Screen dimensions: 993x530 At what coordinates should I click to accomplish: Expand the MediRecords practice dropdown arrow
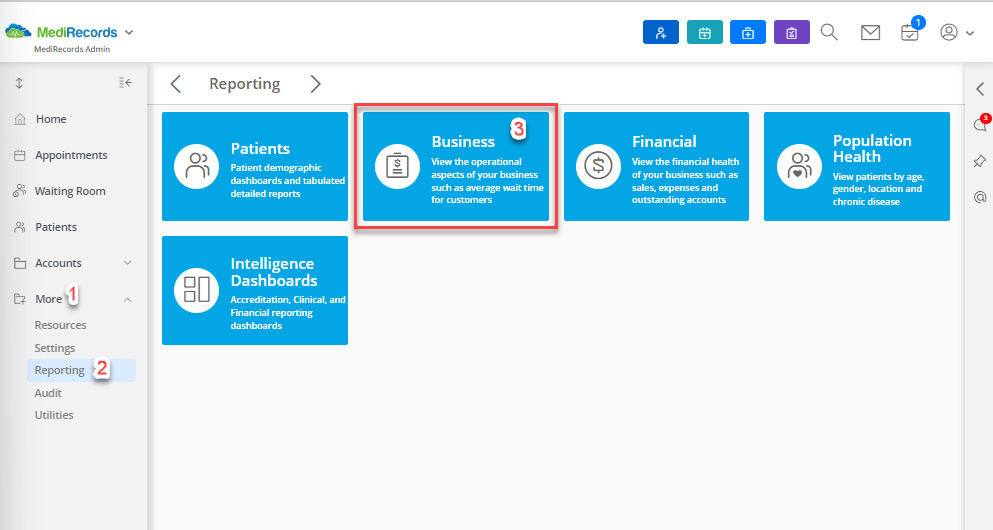129,32
